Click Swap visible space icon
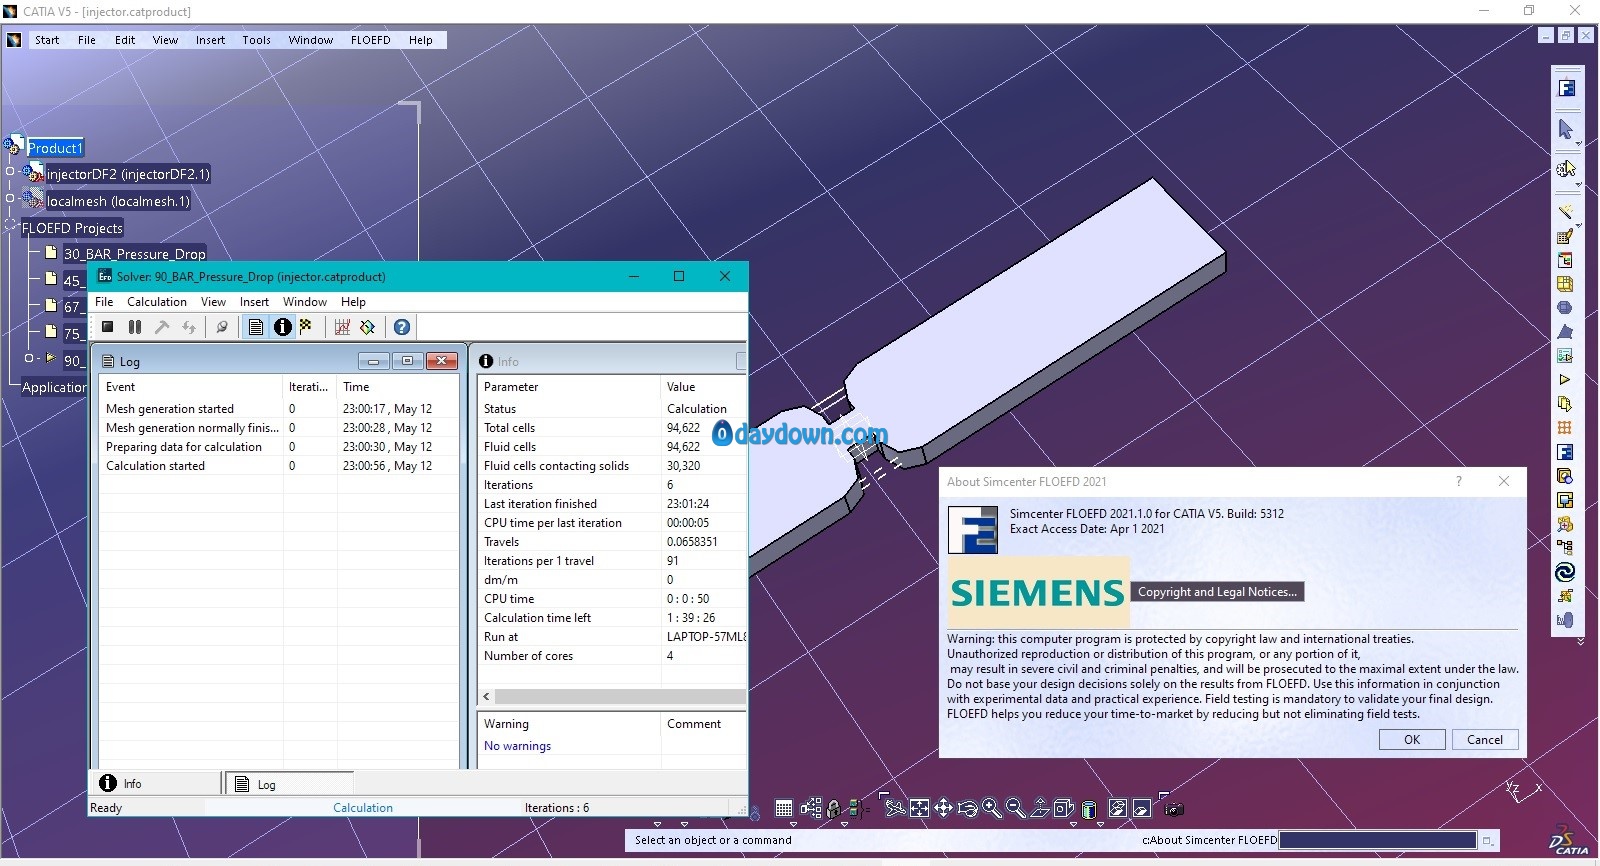Image resolution: width=1600 pixels, height=866 pixels. coord(1141,808)
